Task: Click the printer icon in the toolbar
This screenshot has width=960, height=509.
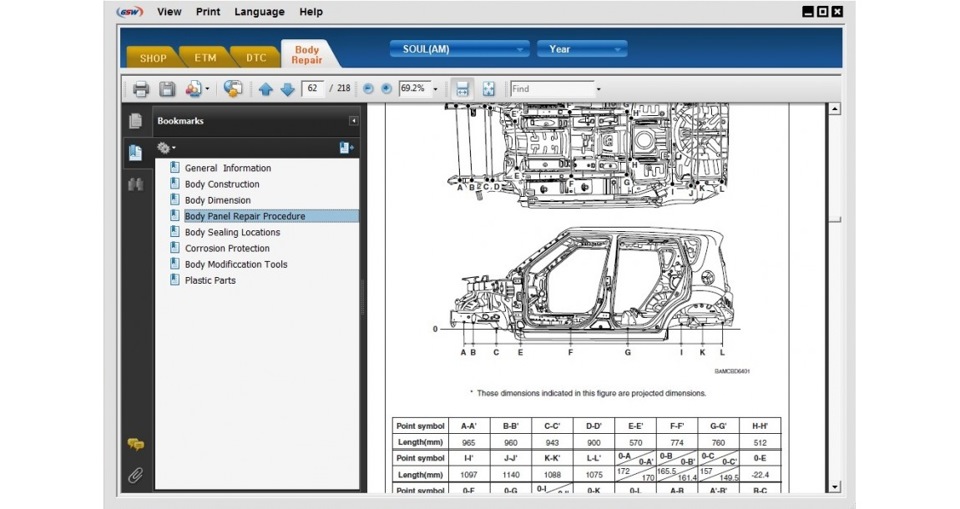Action: (141, 89)
